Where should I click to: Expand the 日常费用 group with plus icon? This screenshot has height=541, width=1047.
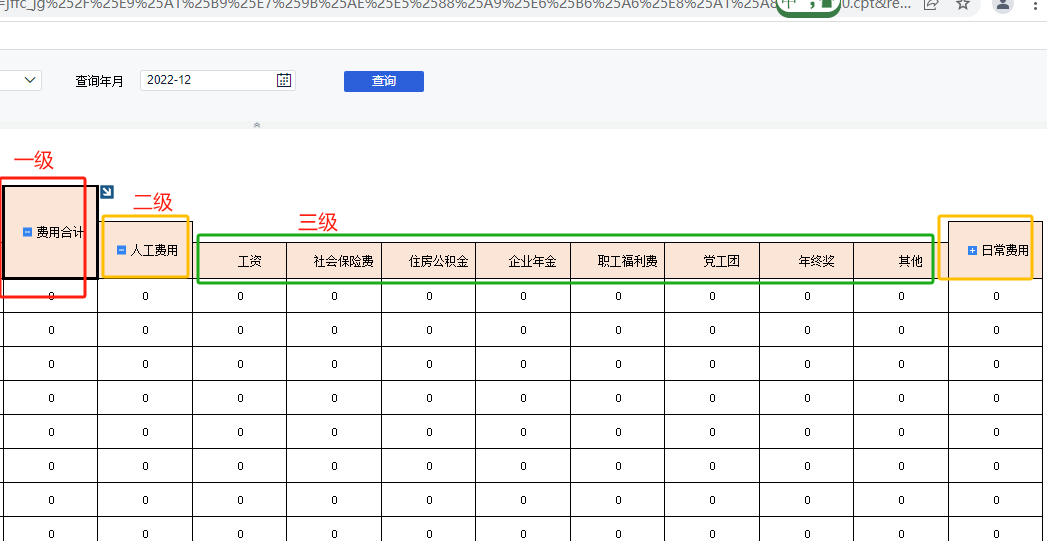tap(972, 250)
